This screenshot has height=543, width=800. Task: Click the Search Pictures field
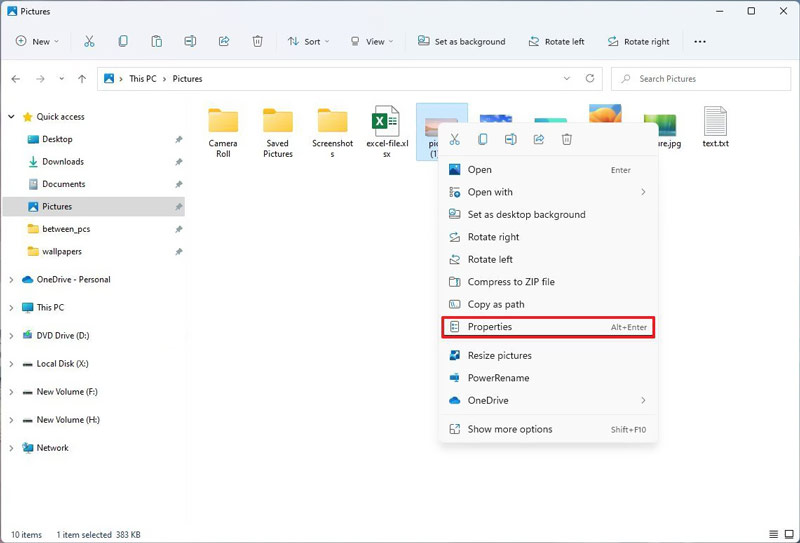tap(701, 79)
